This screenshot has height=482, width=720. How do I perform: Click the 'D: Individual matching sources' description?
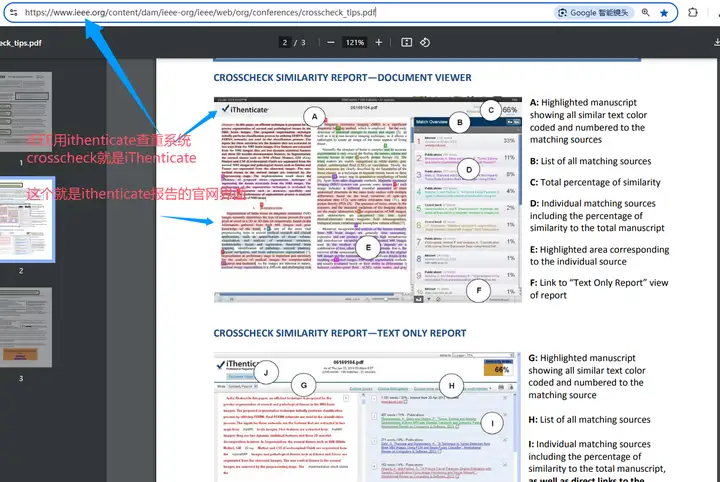[x=597, y=216]
